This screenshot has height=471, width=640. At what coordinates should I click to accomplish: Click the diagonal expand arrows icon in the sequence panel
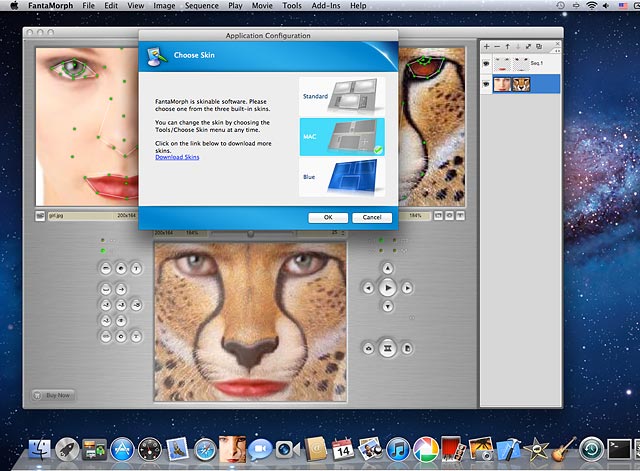pos(529,47)
